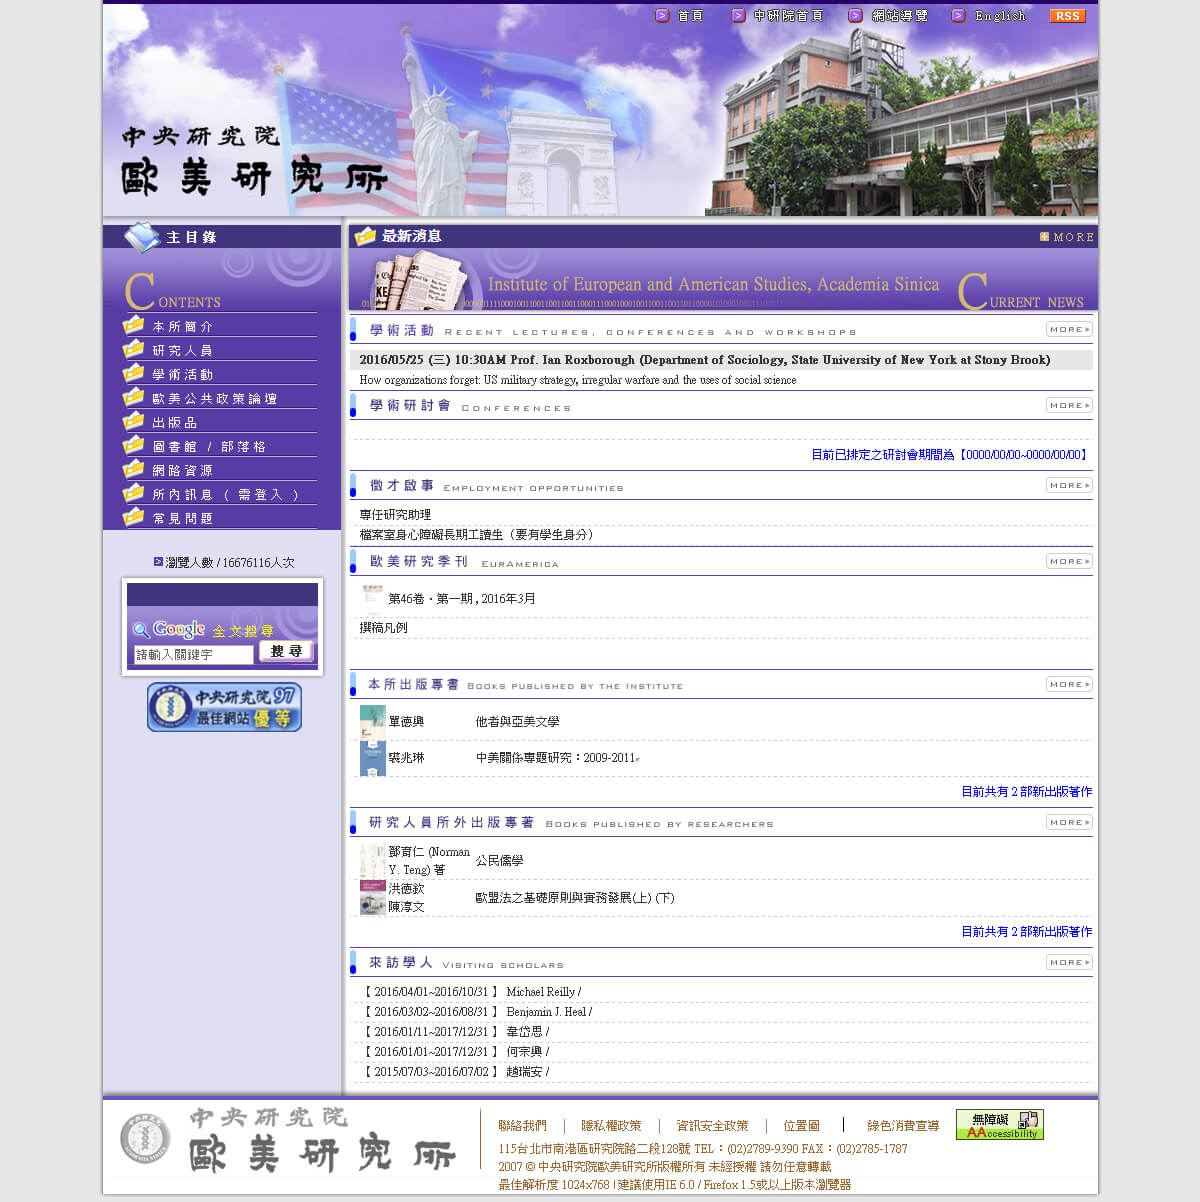
Task: Open the 首頁 home link
Action: (x=690, y=16)
